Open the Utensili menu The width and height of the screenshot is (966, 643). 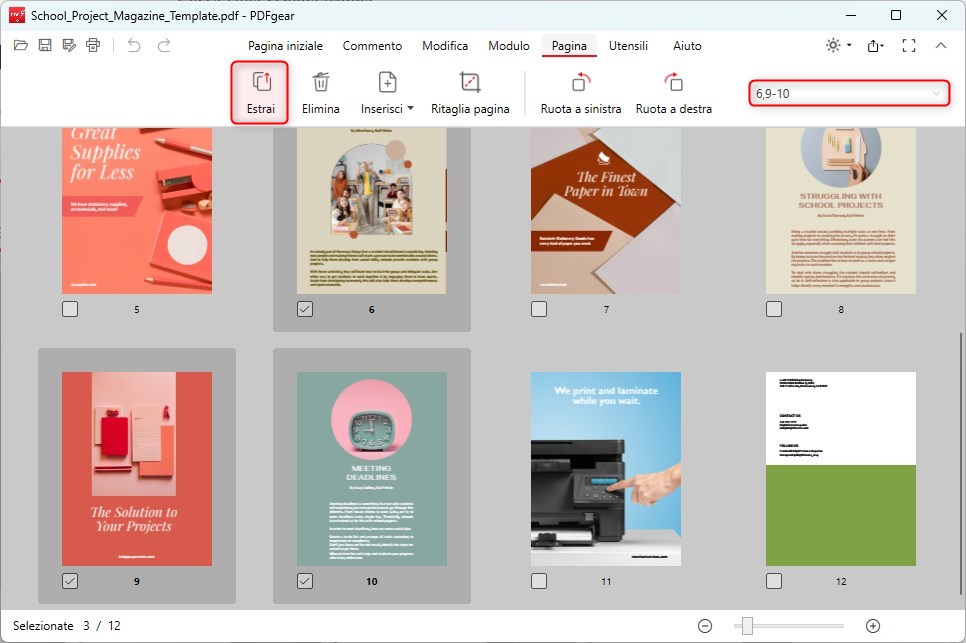point(628,46)
